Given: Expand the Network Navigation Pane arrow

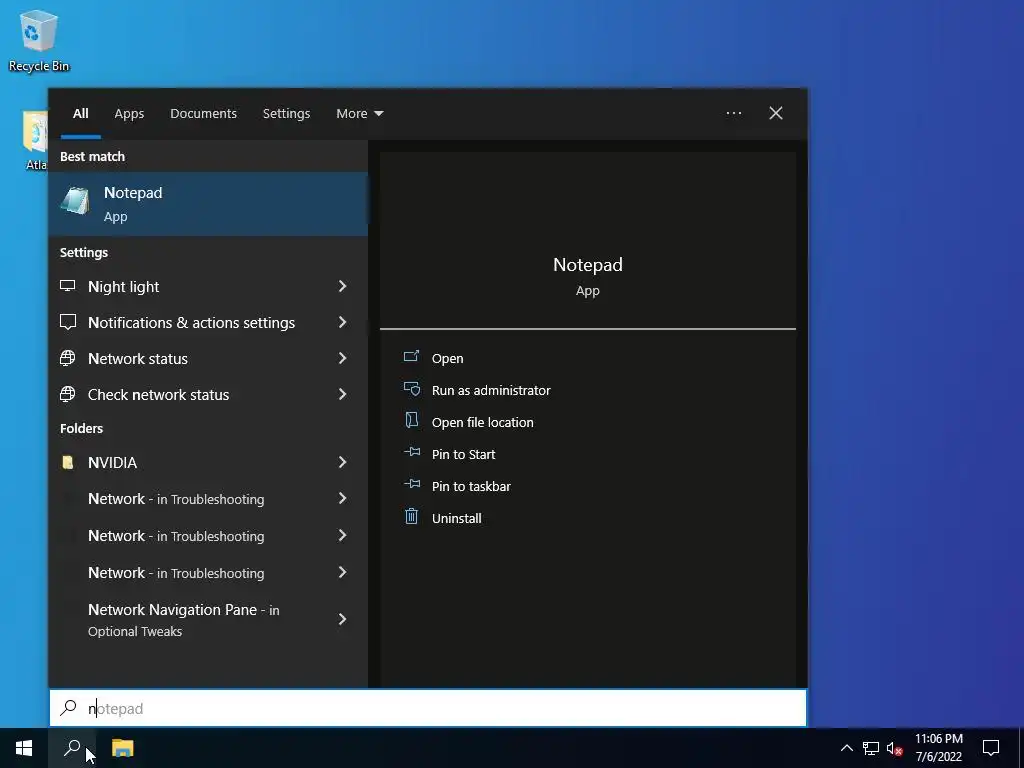Looking at the screenshot, I should 342,619.
